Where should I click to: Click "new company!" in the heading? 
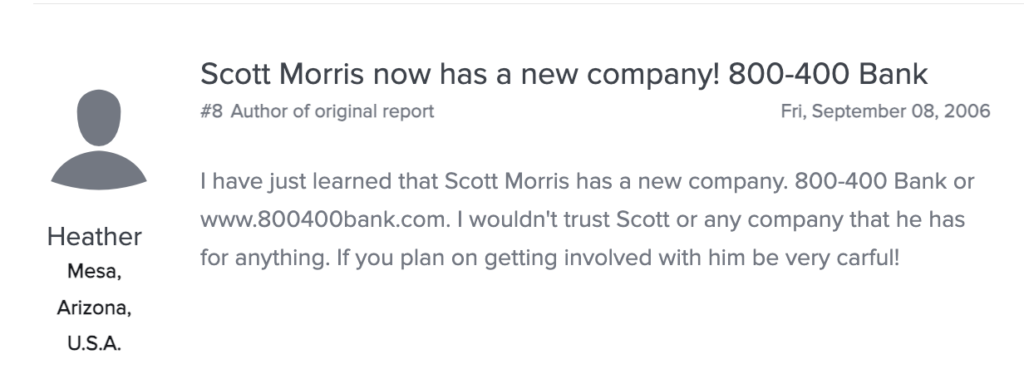coord(620,75)
